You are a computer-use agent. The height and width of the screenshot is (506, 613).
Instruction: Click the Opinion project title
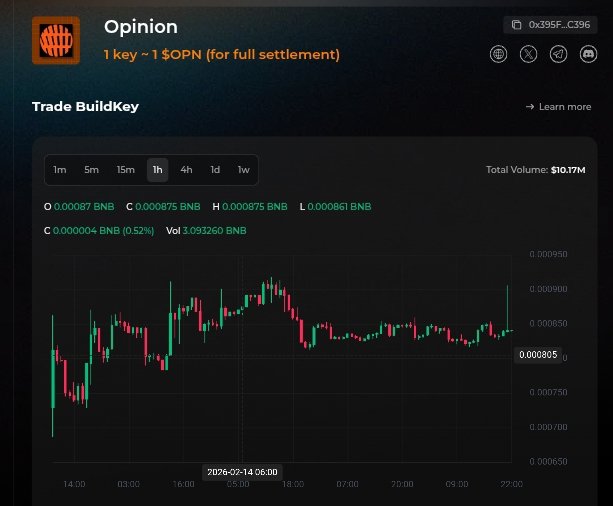(x=141, y=27)
